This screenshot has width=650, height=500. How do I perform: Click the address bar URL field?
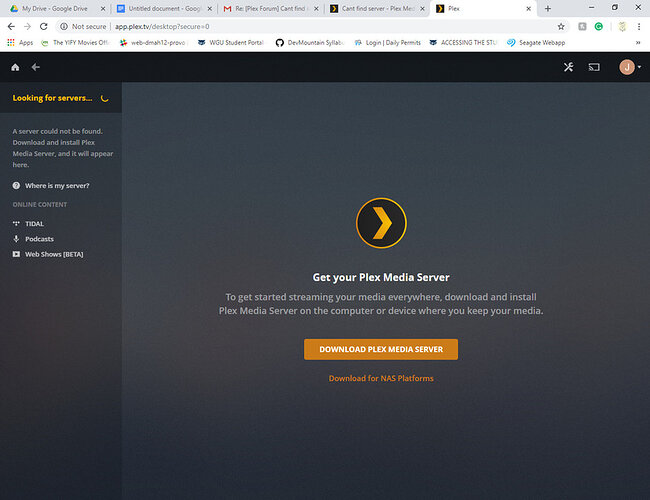tap(311, 27)
